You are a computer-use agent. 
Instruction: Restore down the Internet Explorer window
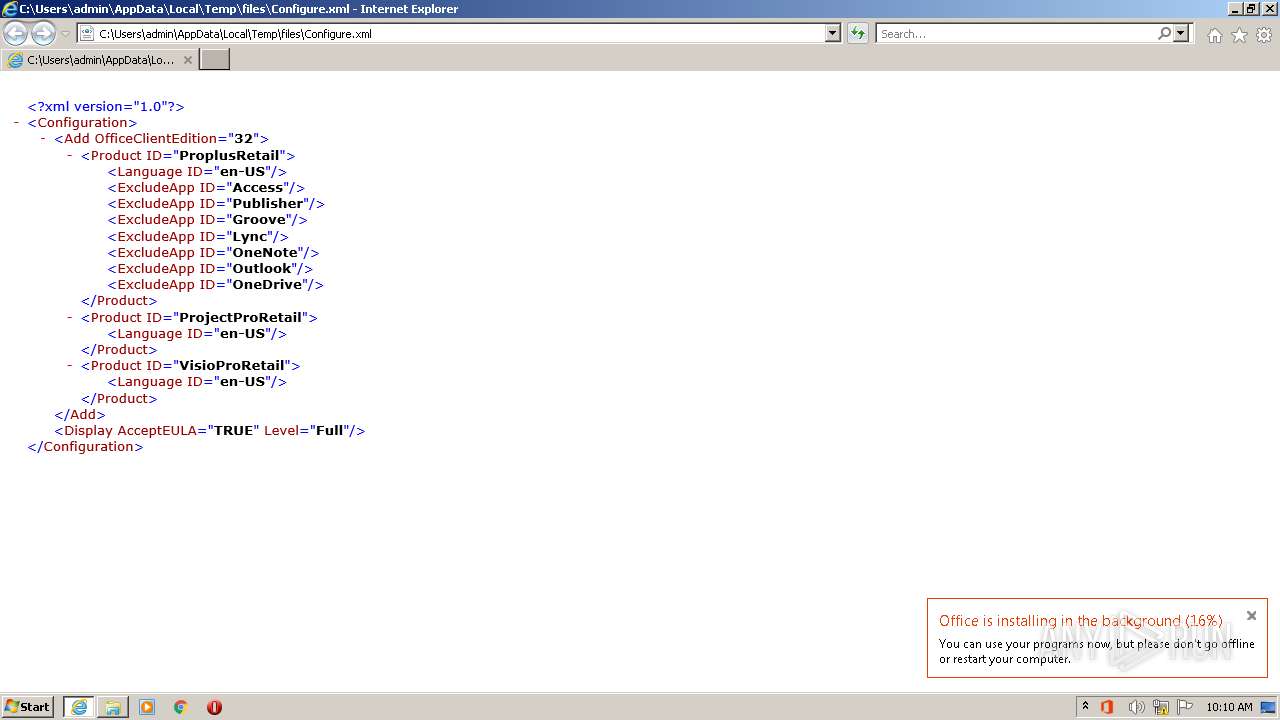click(1251, 8)
